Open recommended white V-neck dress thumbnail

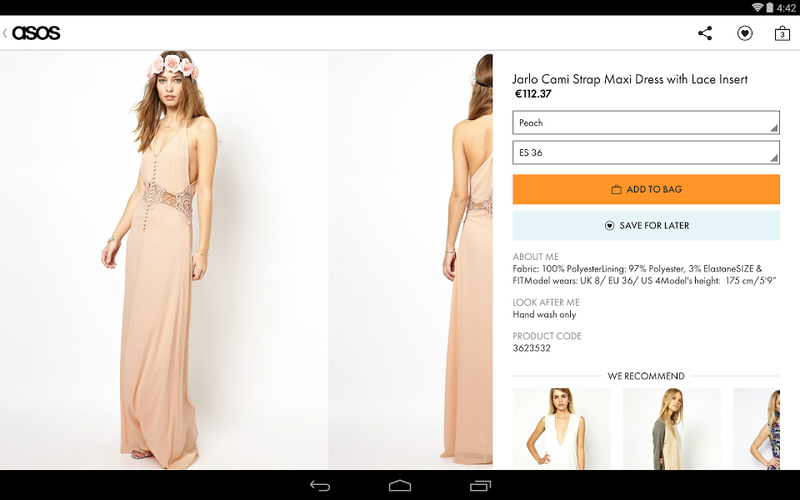point(561,429)
